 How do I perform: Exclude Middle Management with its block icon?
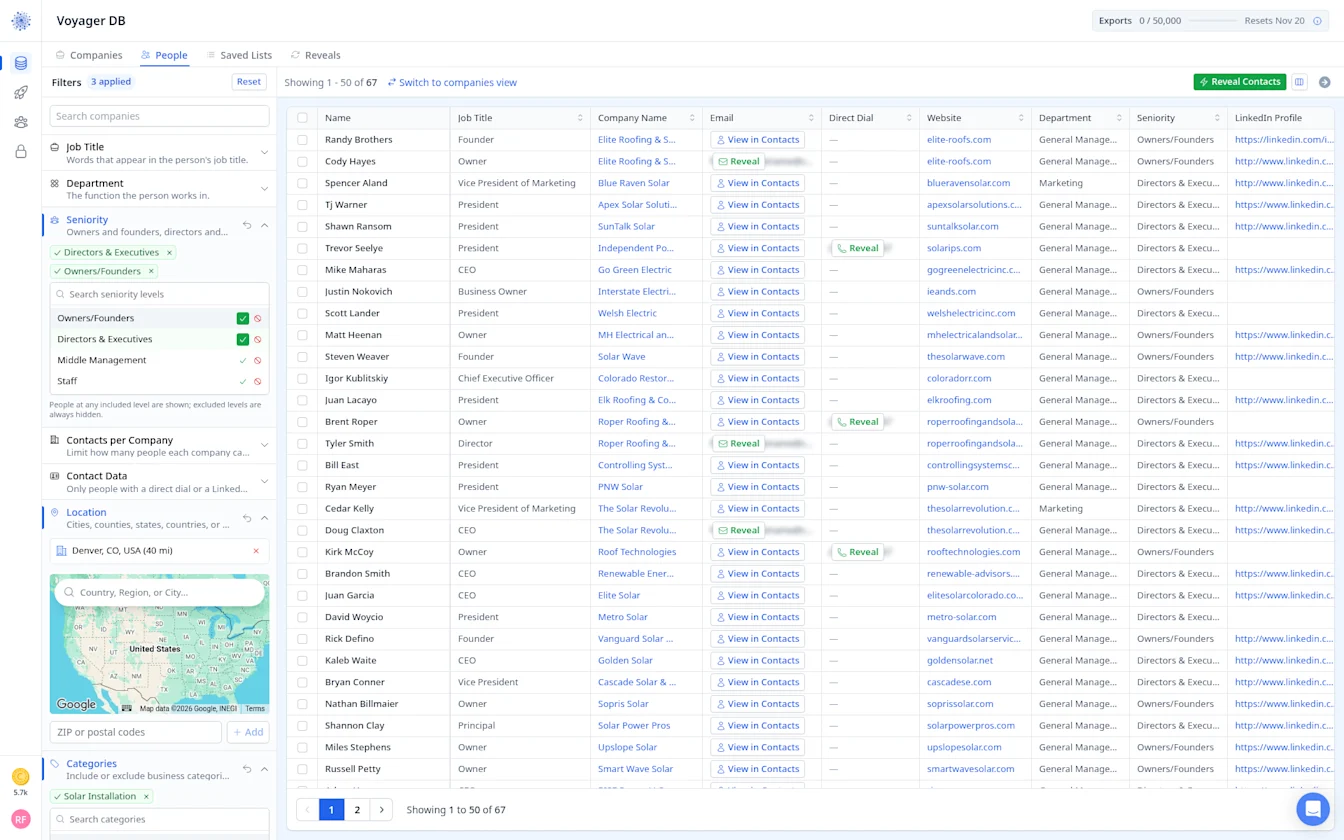tap(257, 360)
